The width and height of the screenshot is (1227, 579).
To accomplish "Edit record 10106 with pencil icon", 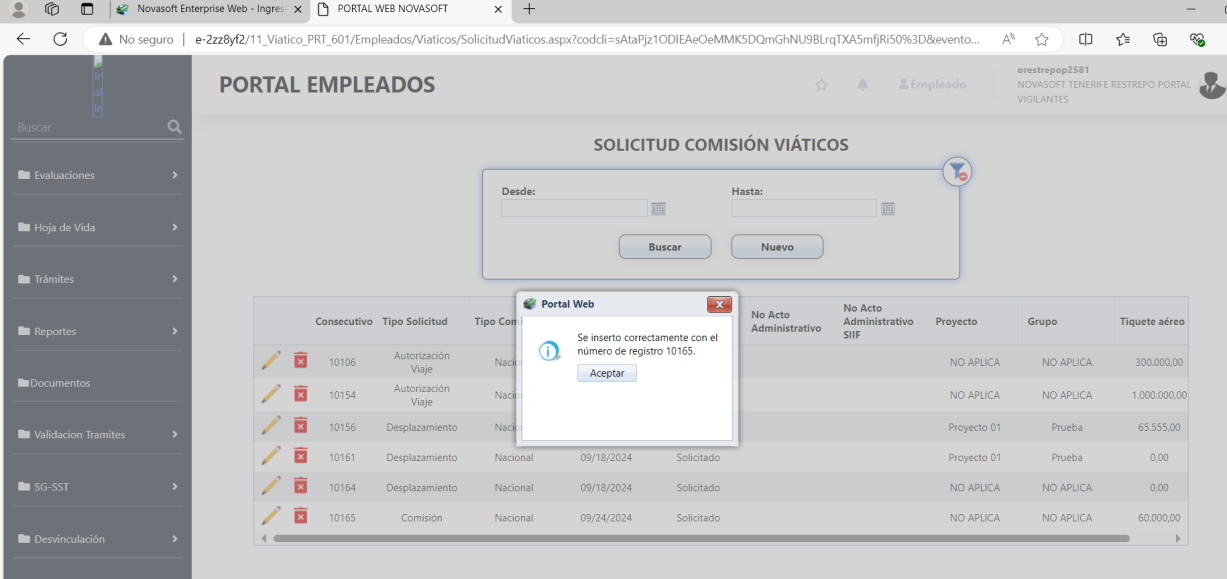I will 271,360.
